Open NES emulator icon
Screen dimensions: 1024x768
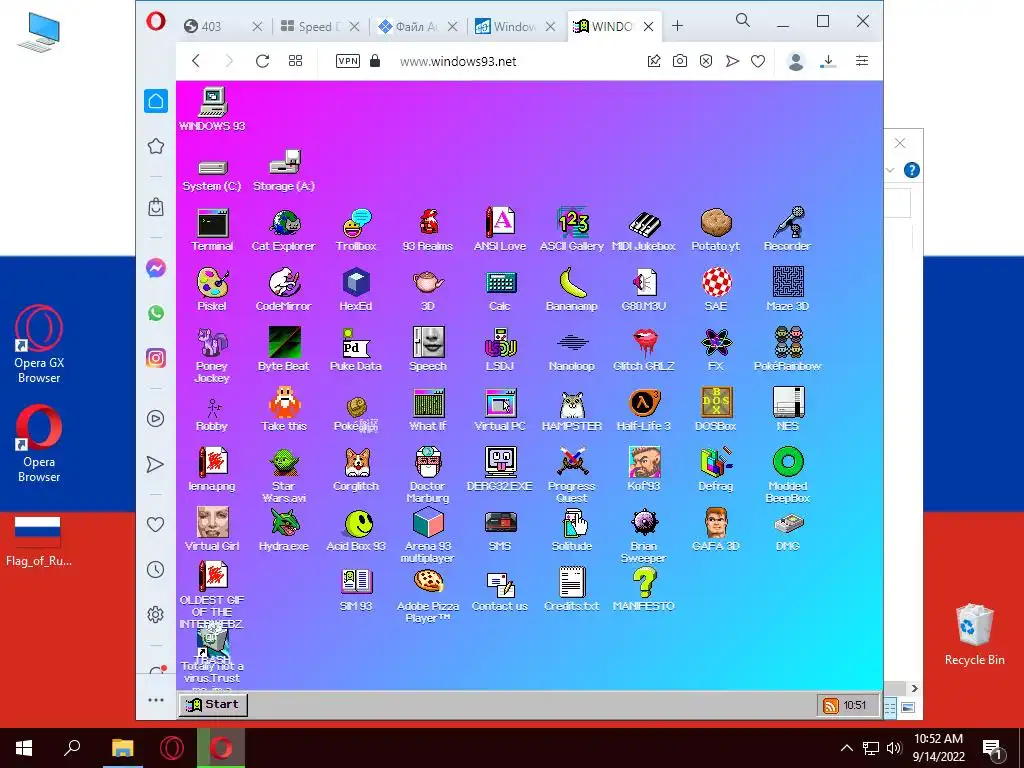click(x=788, y=404)
